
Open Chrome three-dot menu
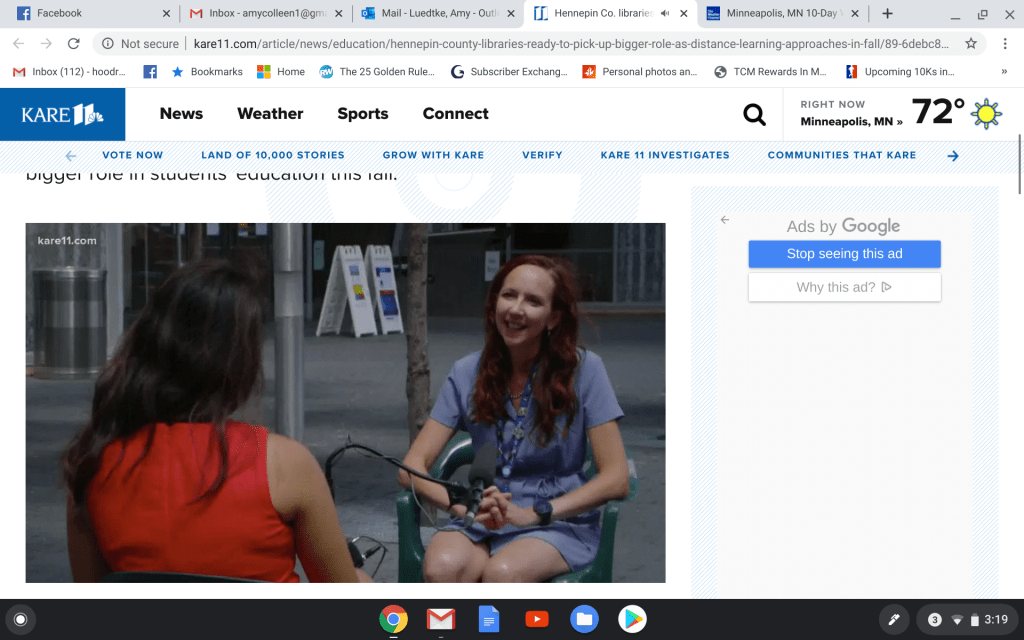point(1005,44)
